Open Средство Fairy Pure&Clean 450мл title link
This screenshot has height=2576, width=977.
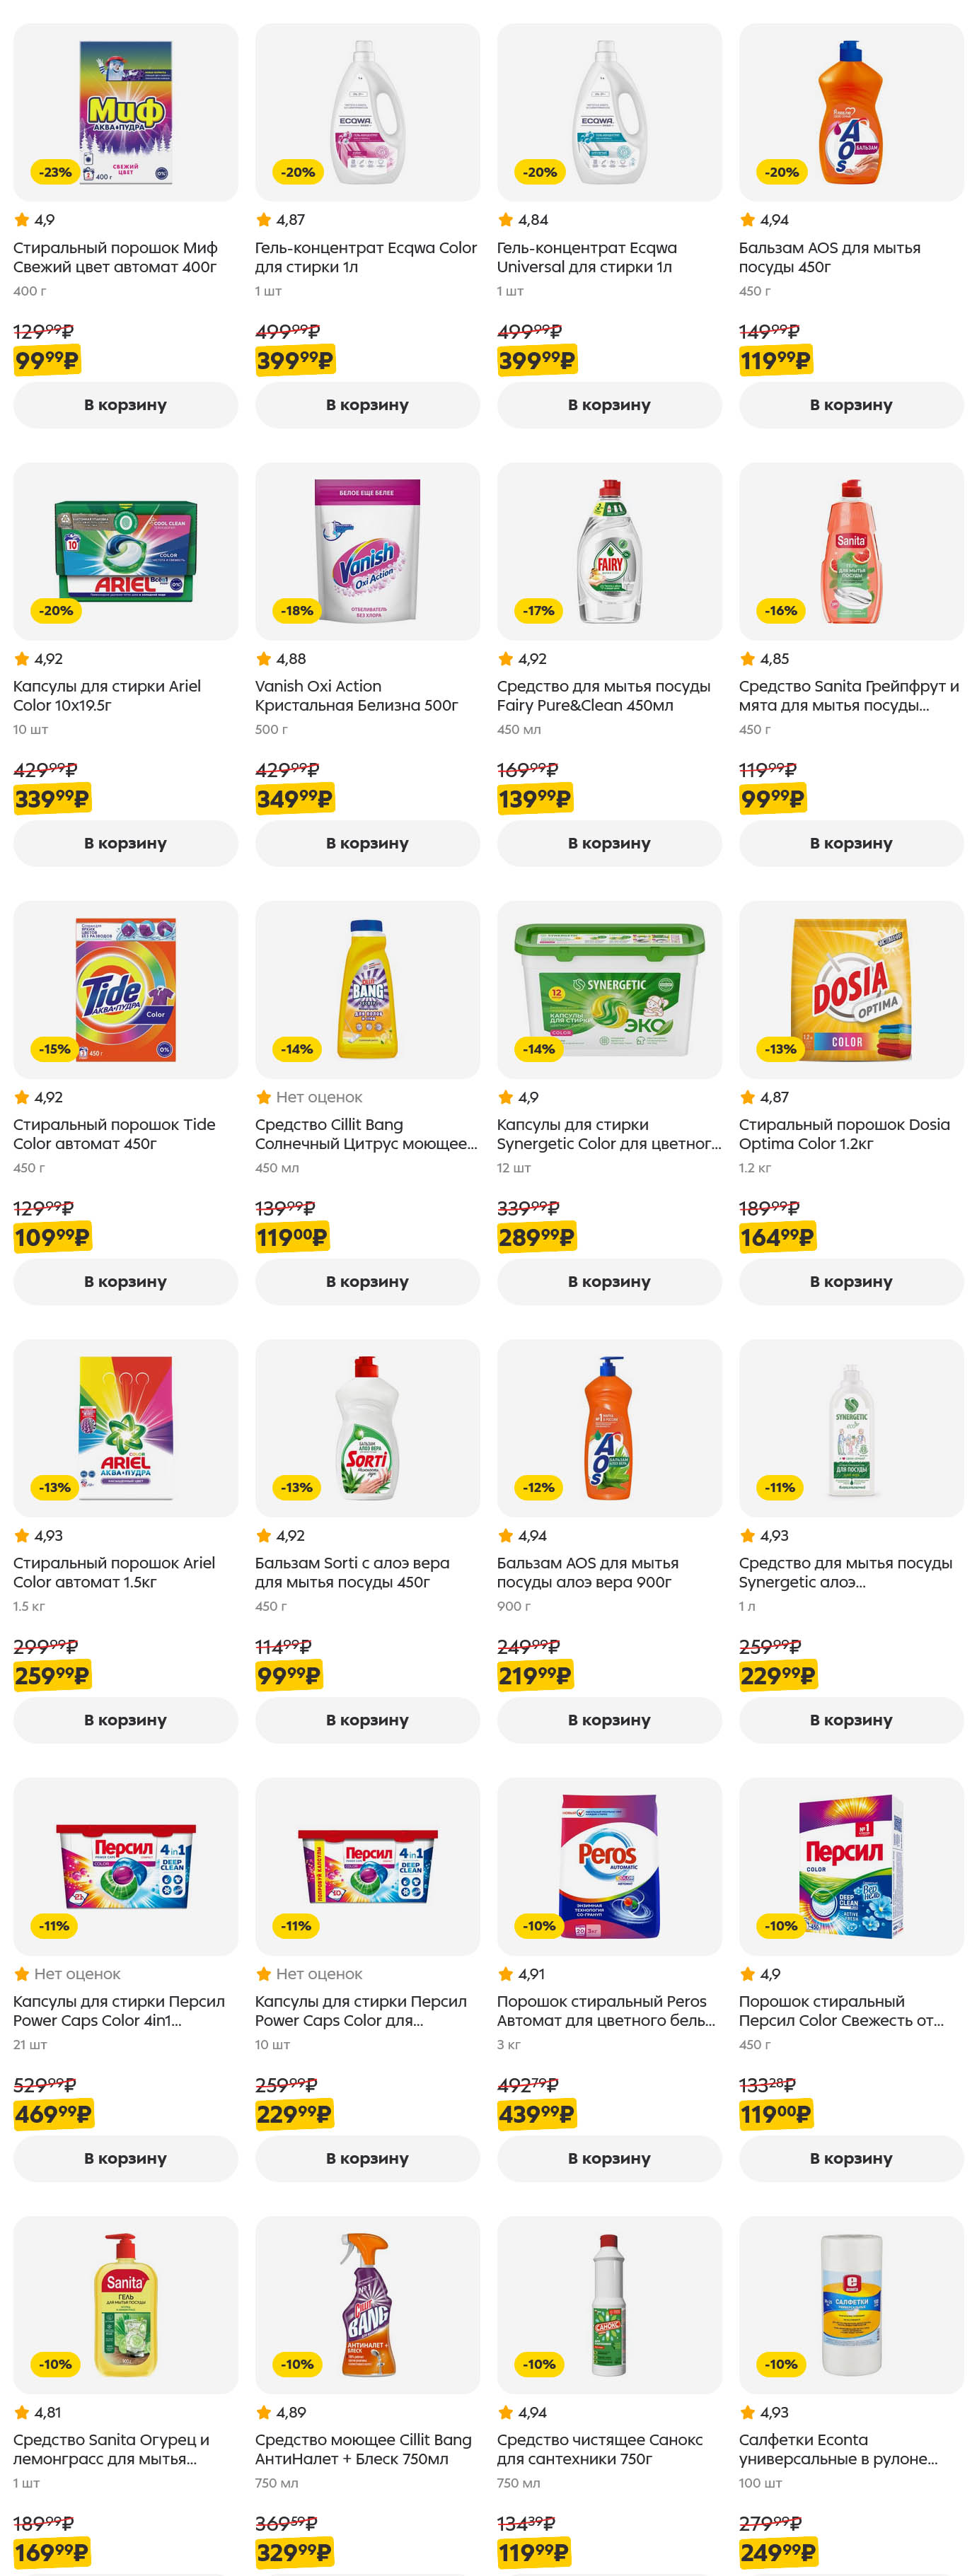603,695
